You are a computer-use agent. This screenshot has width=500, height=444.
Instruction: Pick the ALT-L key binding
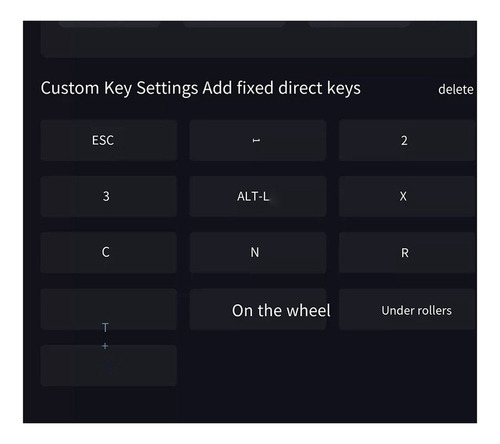coord(258,196)
